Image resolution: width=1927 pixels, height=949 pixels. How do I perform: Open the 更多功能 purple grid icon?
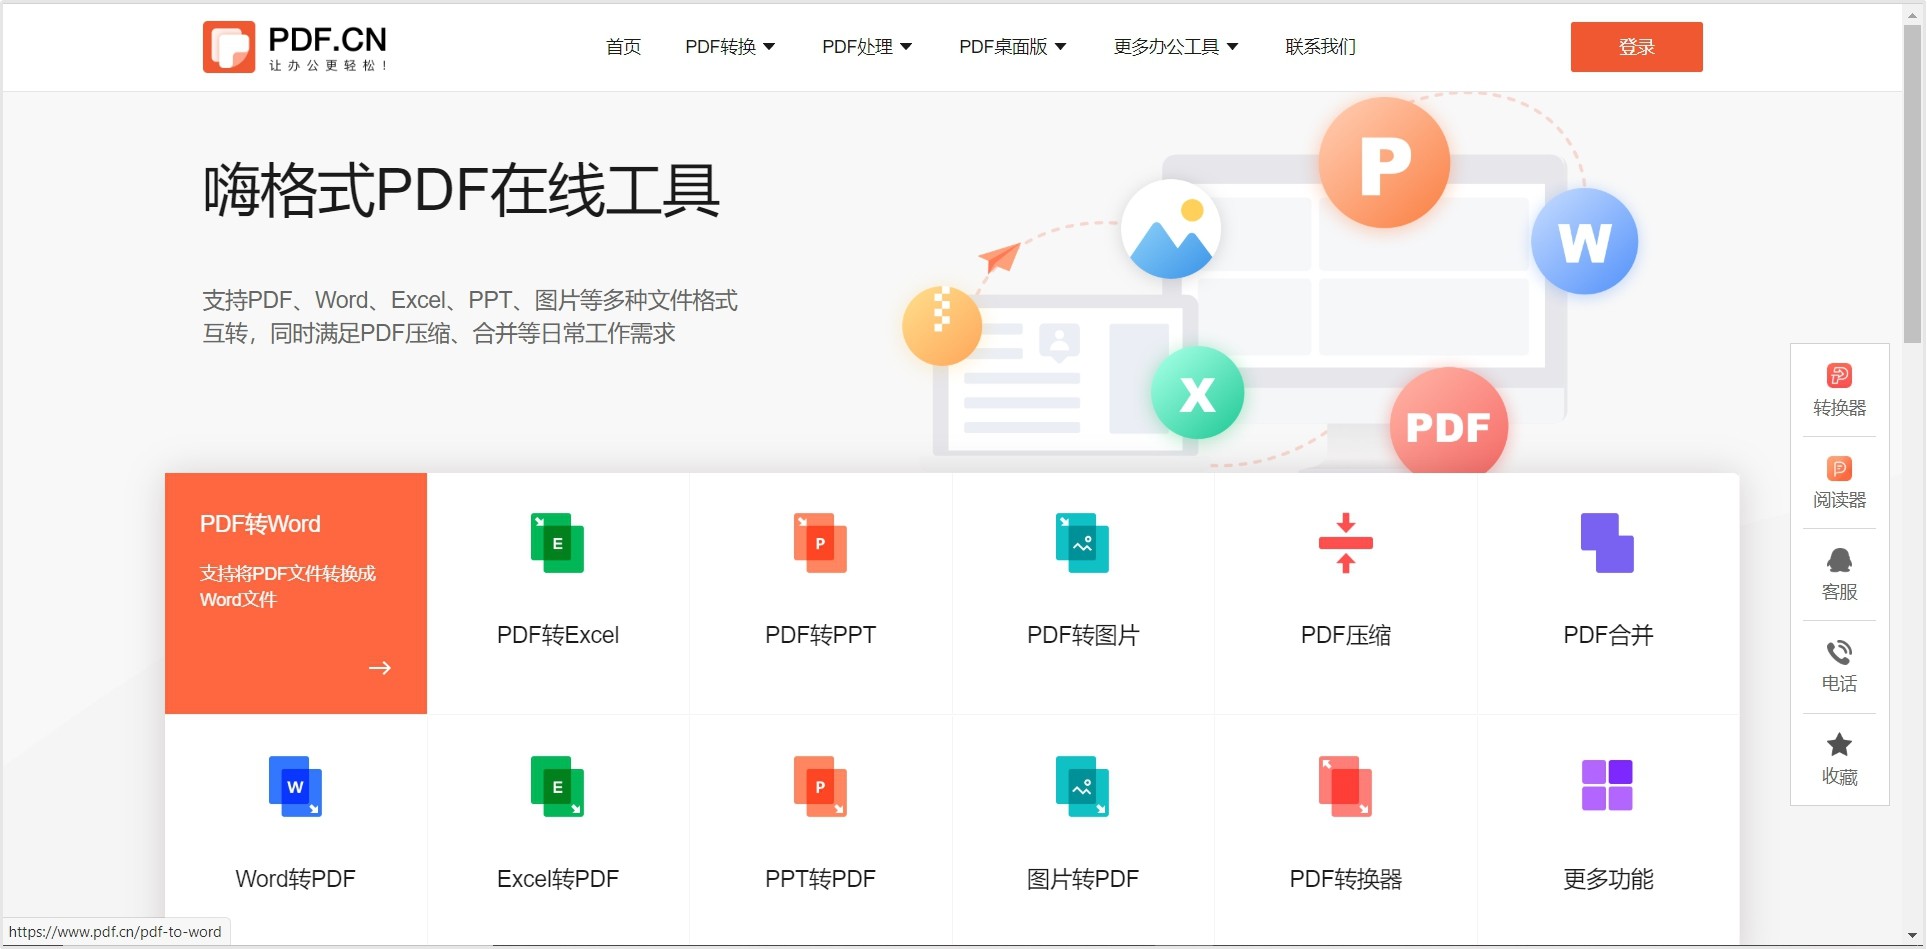click(1607, 785)
